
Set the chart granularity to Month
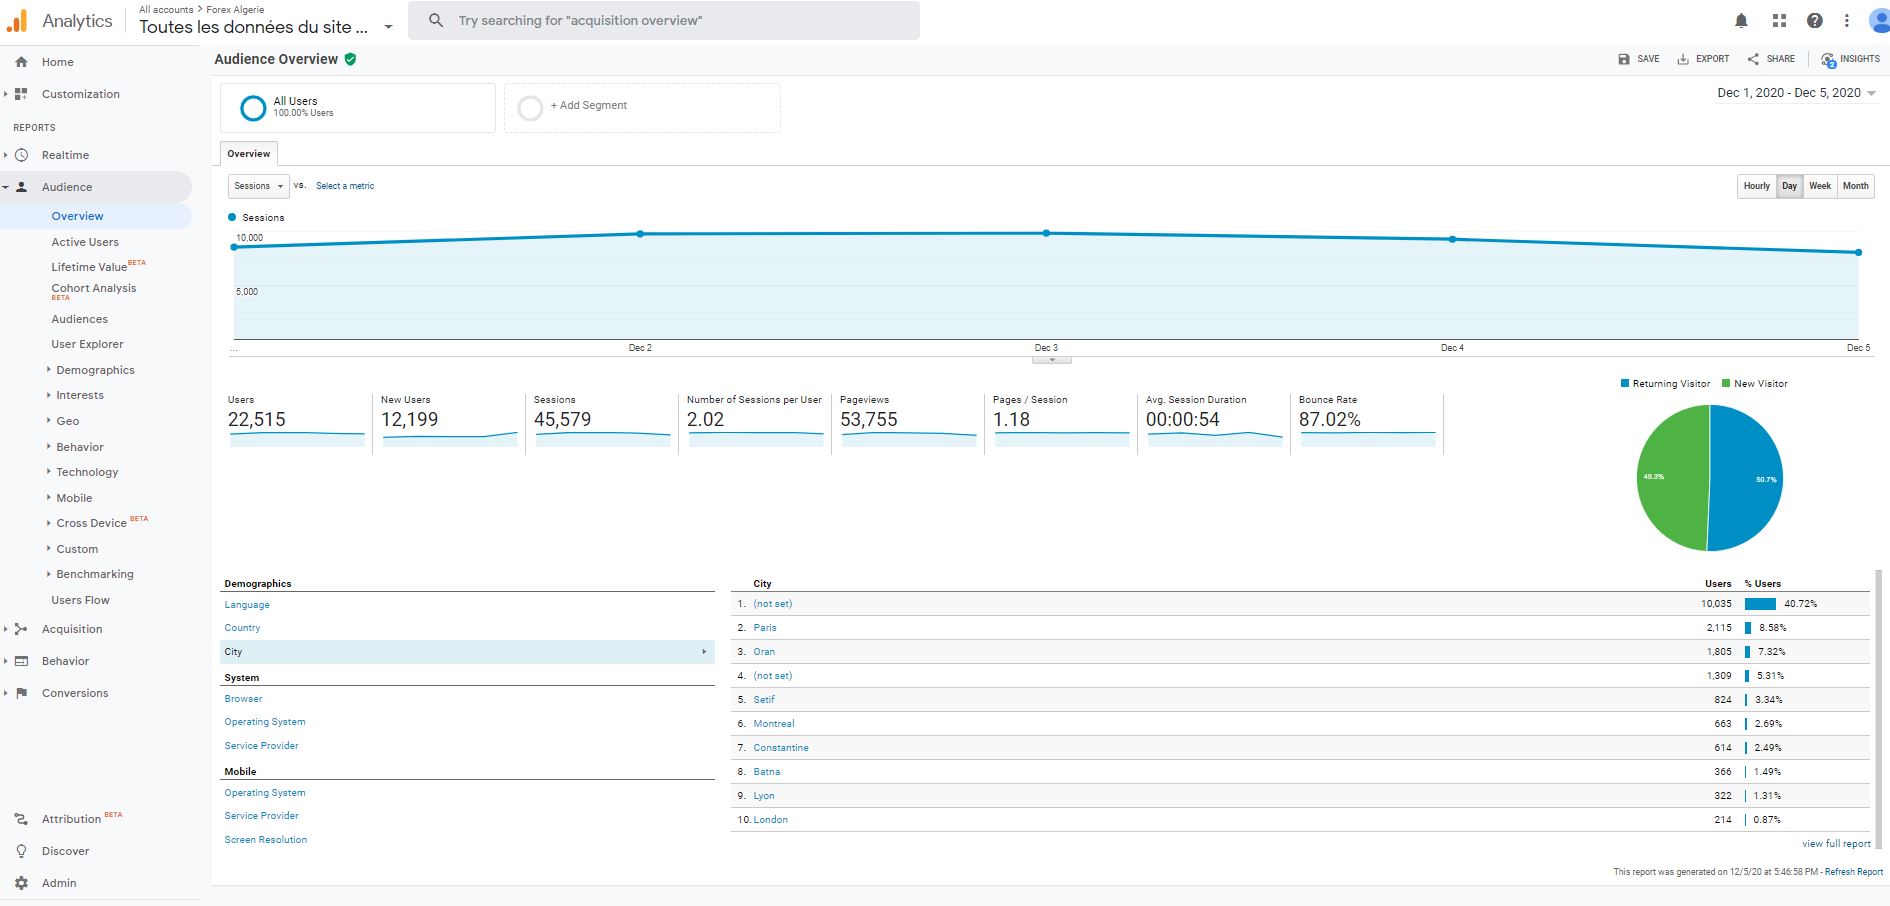point(1856,186)
